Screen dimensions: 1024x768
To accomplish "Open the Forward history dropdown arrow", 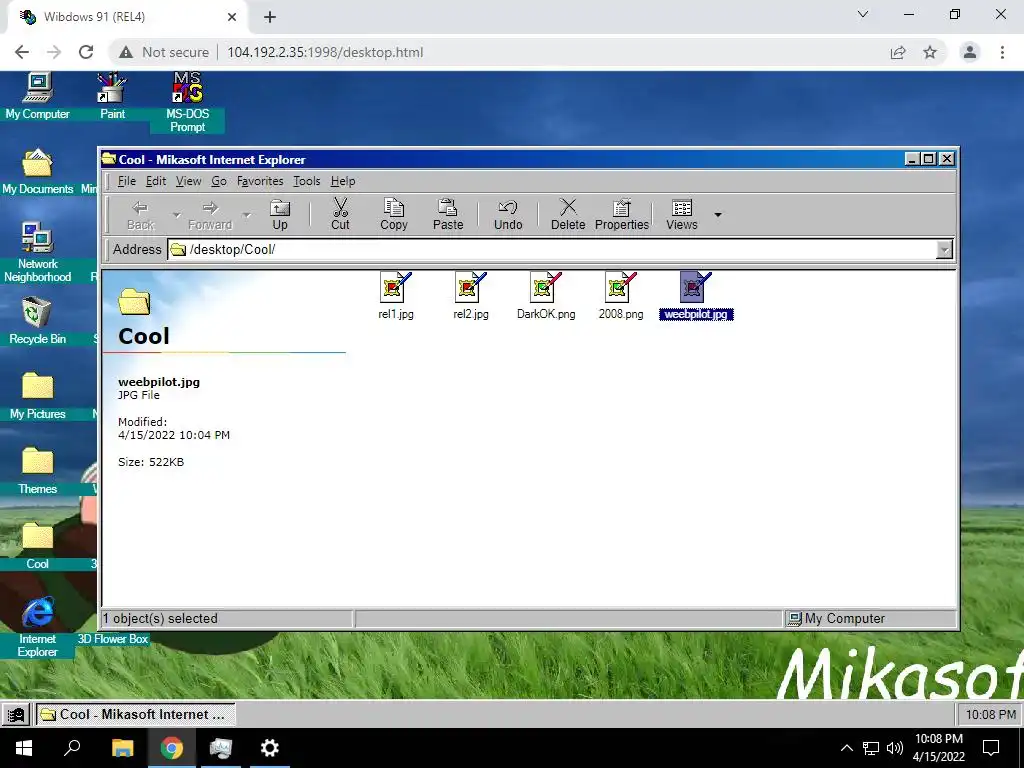I will [246, 215].
